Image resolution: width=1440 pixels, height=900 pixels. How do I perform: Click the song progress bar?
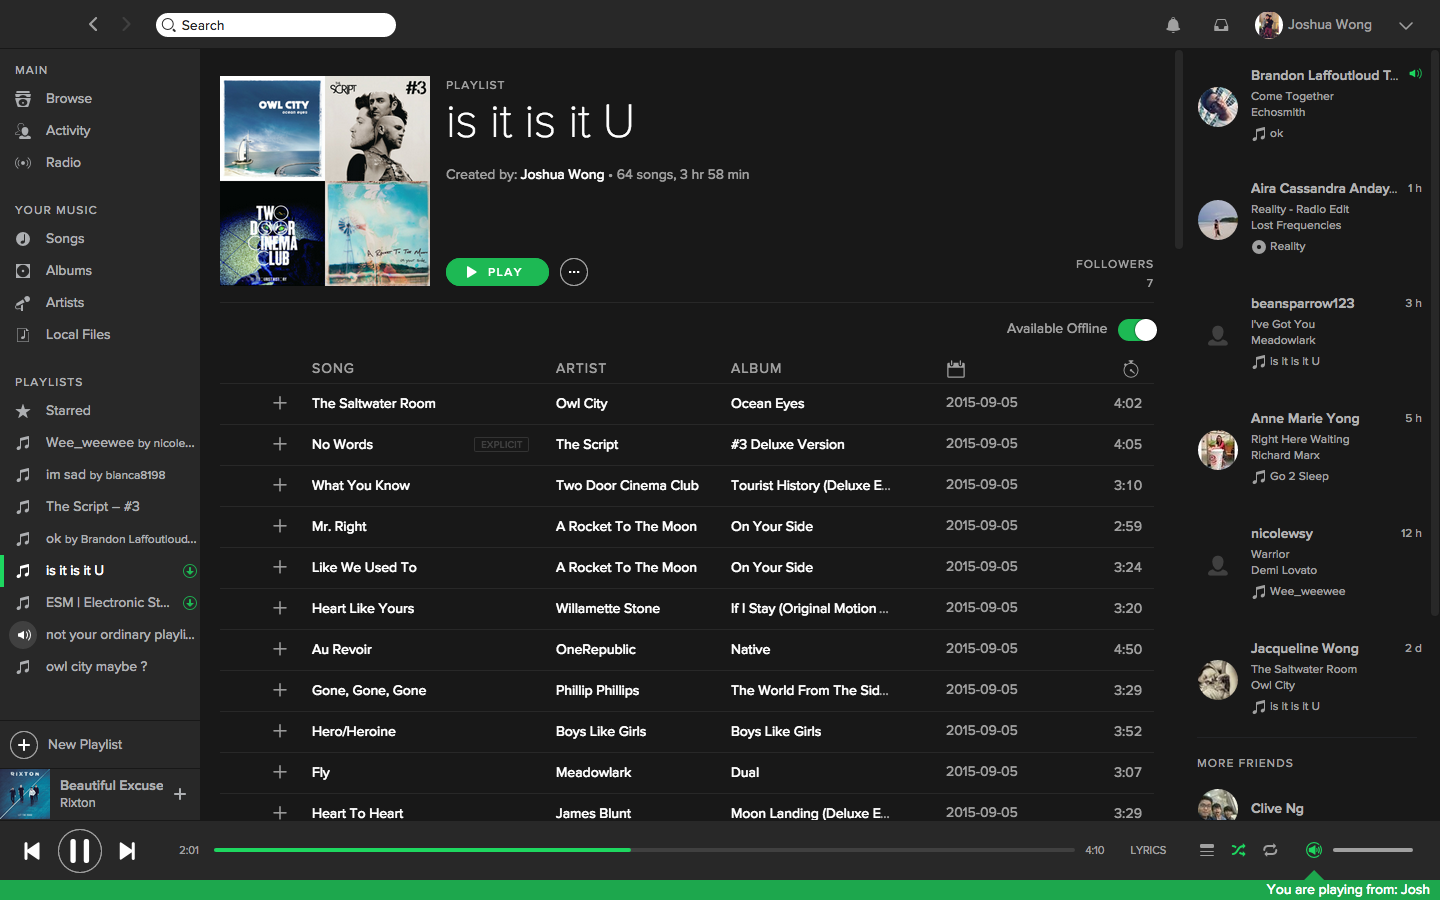point(644,850)
